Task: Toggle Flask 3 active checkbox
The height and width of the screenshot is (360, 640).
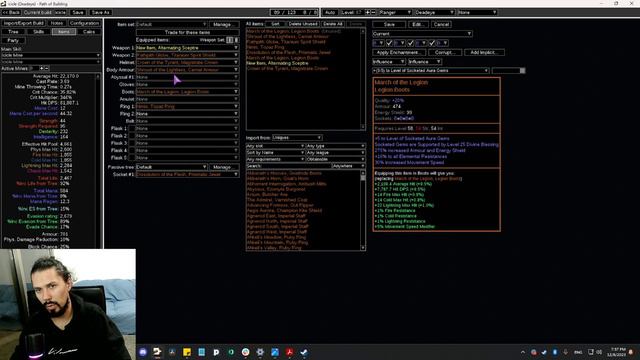Action: tap(131, 143)
